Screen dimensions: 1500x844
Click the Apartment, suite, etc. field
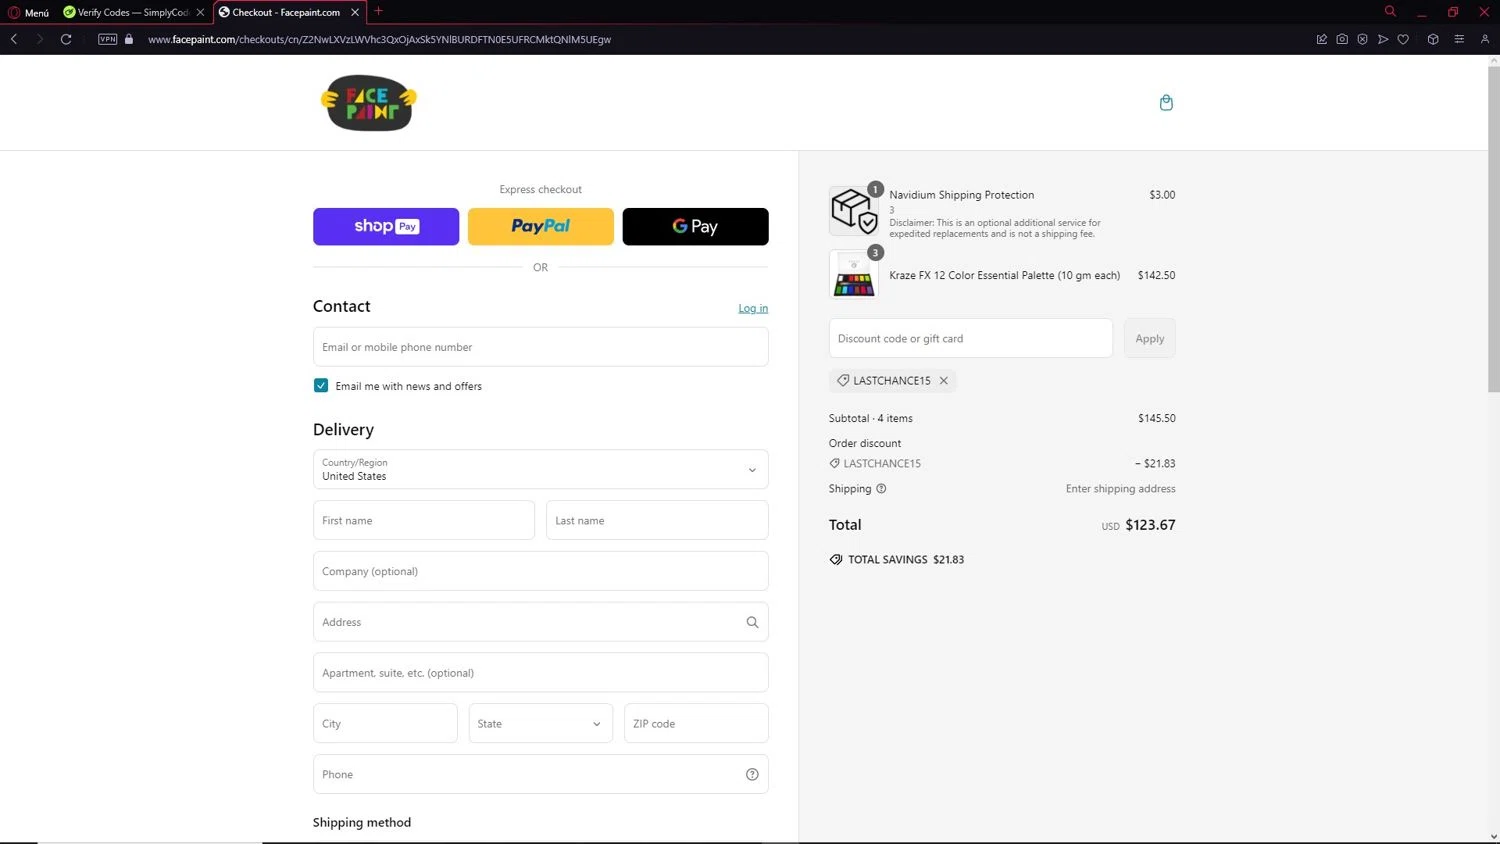coord(541,673)
